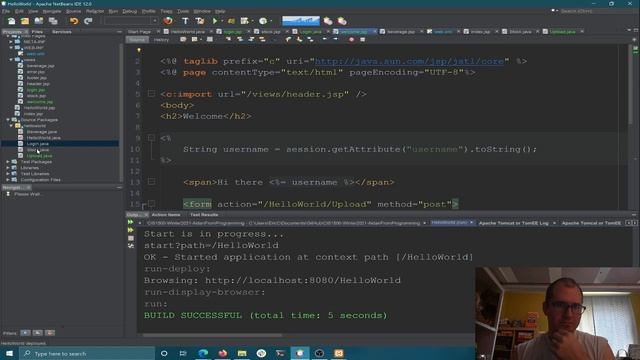
Task: Switch to the web.xml editor tab
Action: tap(443, 31)
